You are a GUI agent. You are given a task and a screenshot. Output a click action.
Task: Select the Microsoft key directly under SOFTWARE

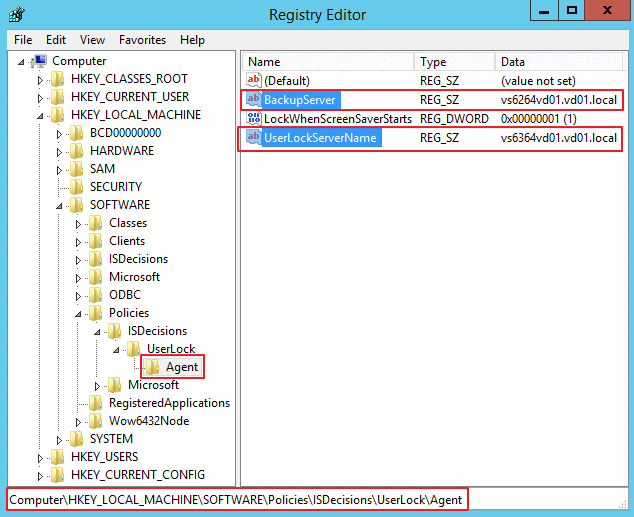click(134, 276)
